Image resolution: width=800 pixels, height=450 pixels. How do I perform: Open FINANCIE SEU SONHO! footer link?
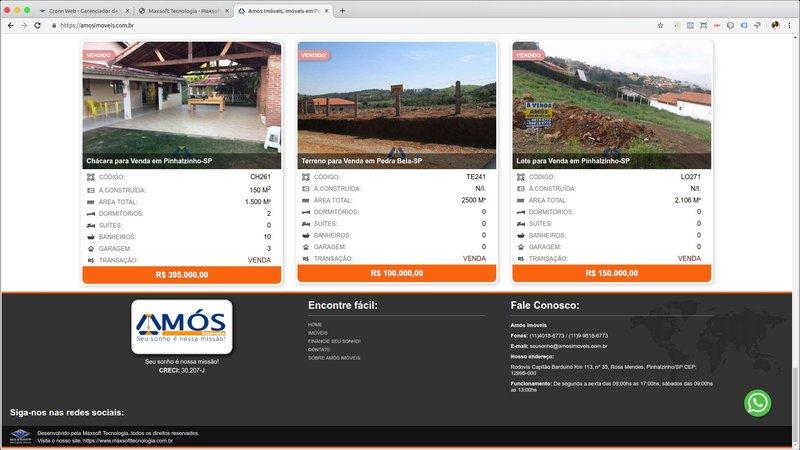coord(334,341)
